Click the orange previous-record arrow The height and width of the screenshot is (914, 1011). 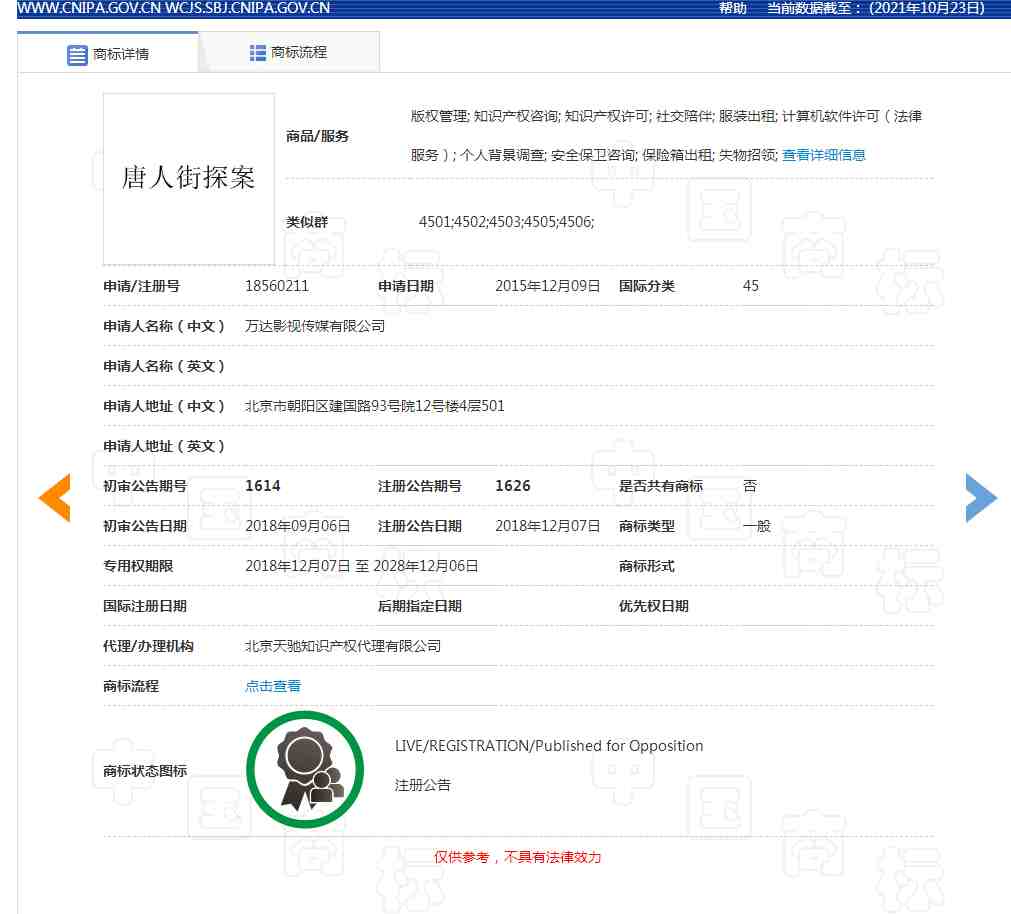pyautogui.click(x=55, y=498)
